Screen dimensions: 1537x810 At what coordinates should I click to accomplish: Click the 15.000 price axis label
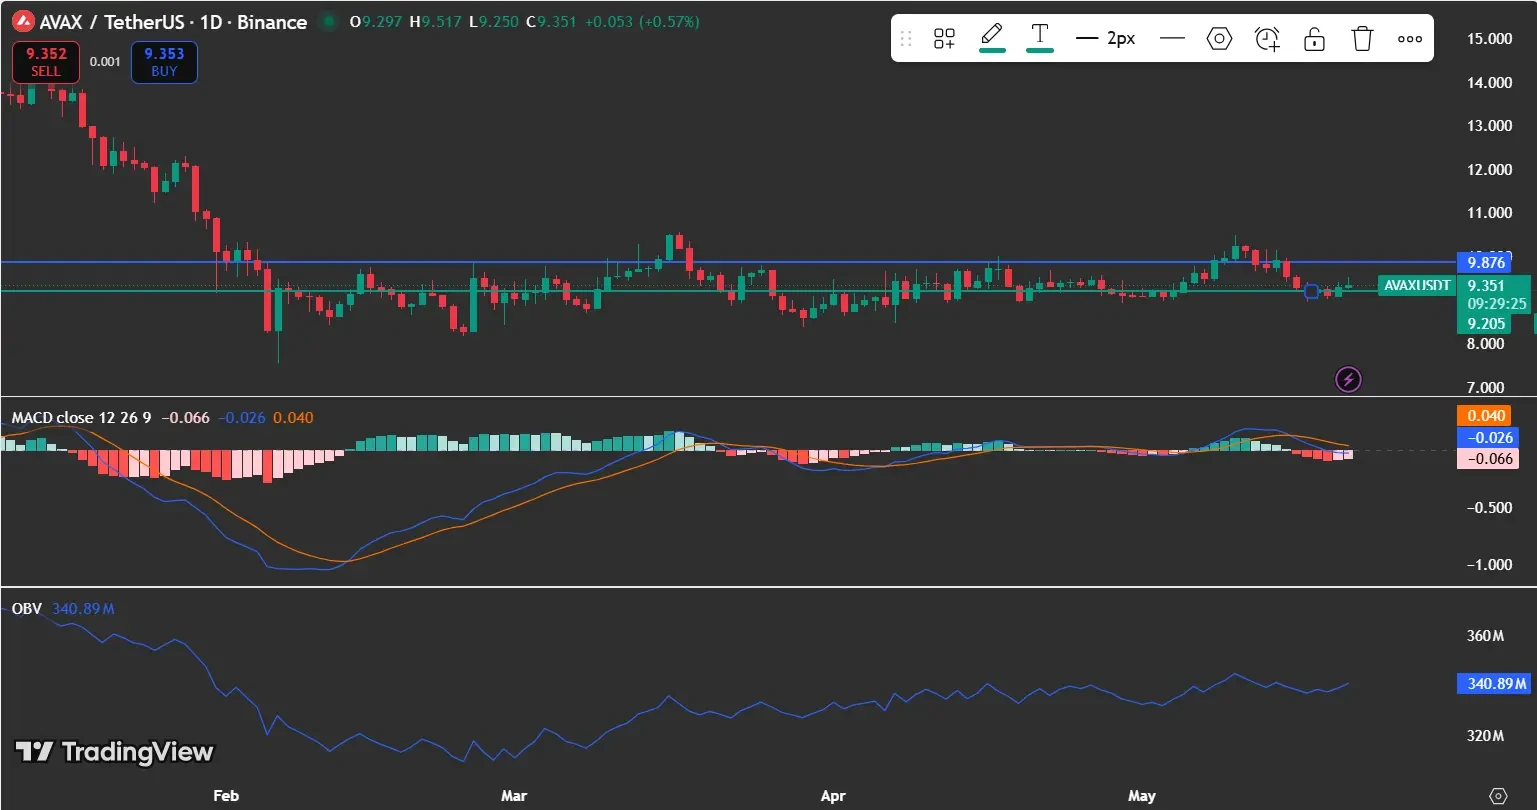[1488, 39]
